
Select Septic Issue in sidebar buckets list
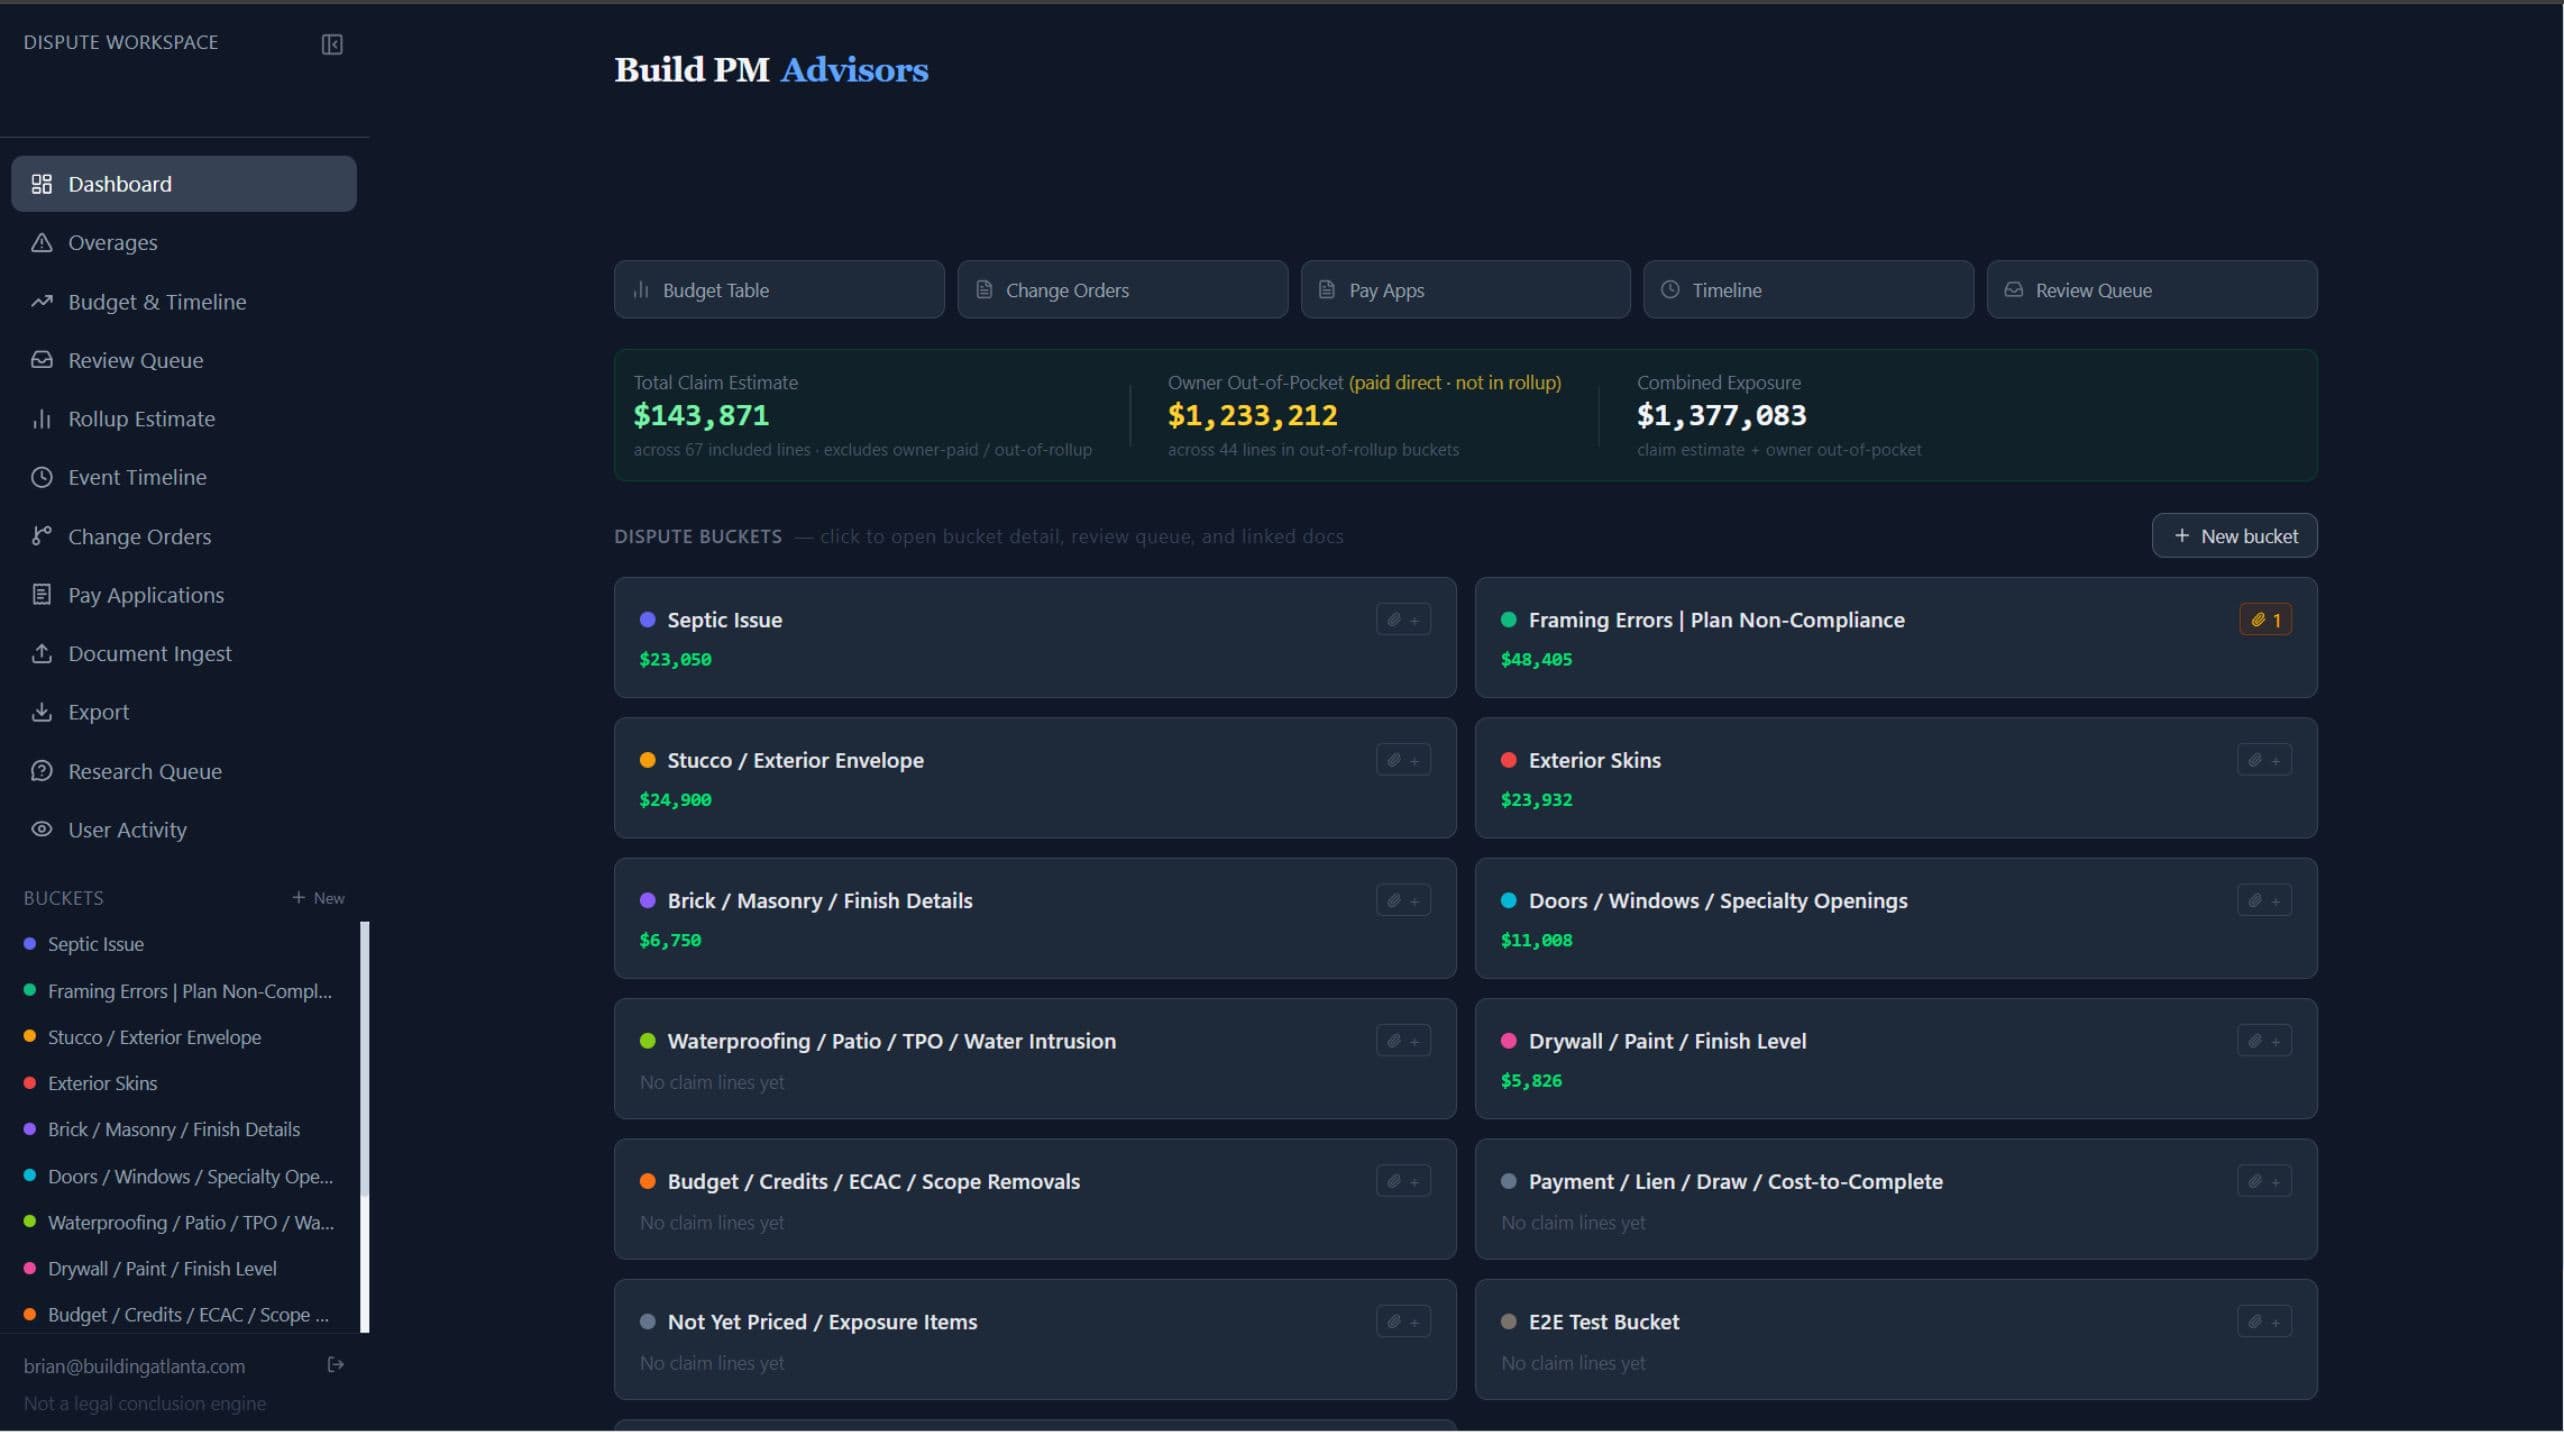180,944
